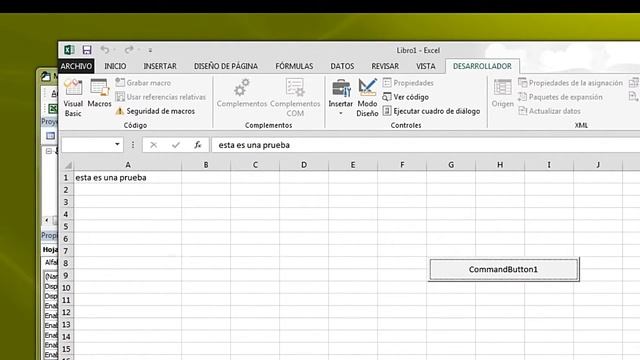Image resolution: width=640 pixels, height=360 pixels.
Task: Select column J header
Action: point(598,165)
